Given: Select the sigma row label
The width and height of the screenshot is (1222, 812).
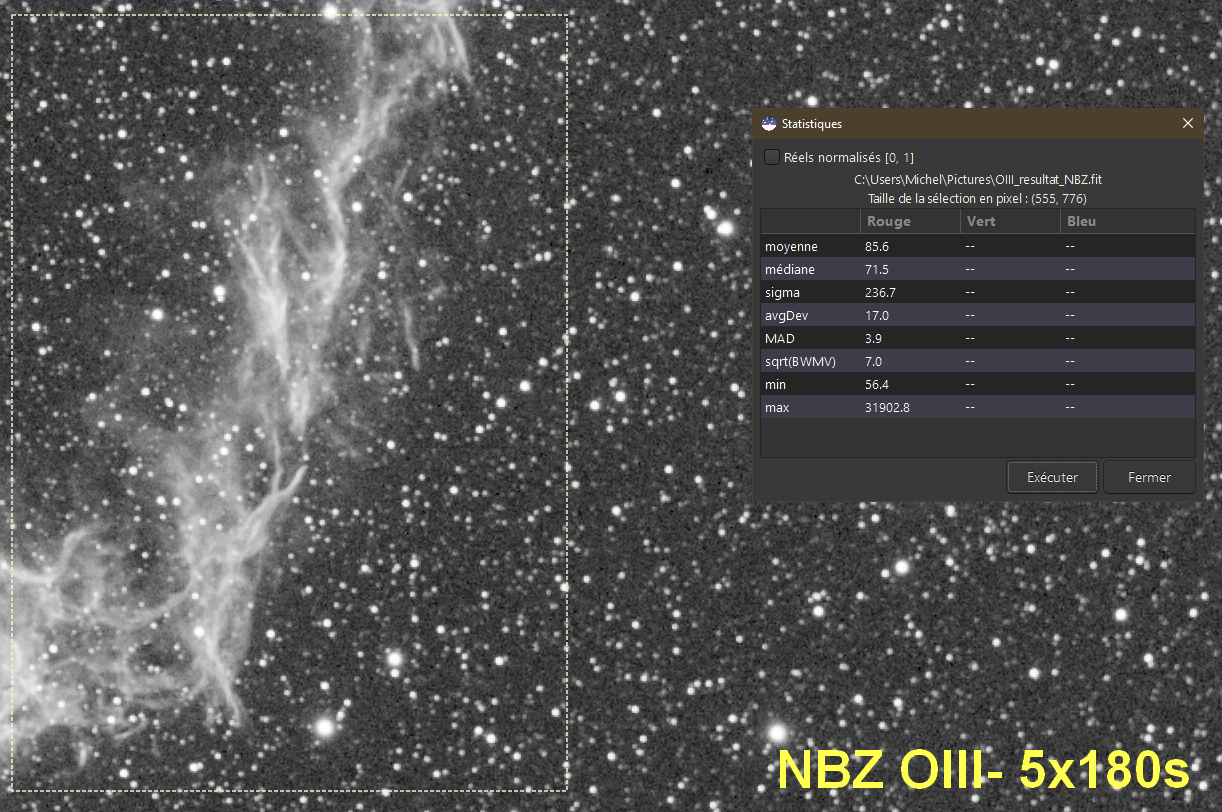Looking at the screenshot, I should (782, 292).
